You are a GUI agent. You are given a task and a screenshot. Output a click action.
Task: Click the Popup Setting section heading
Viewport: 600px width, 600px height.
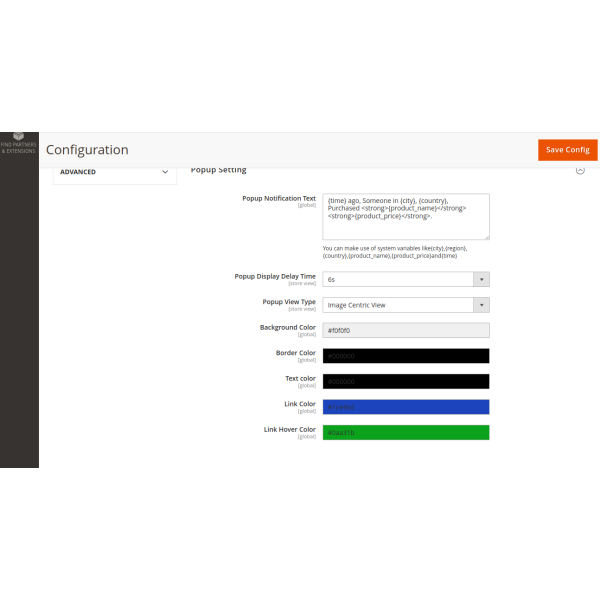tap(218, 171)
